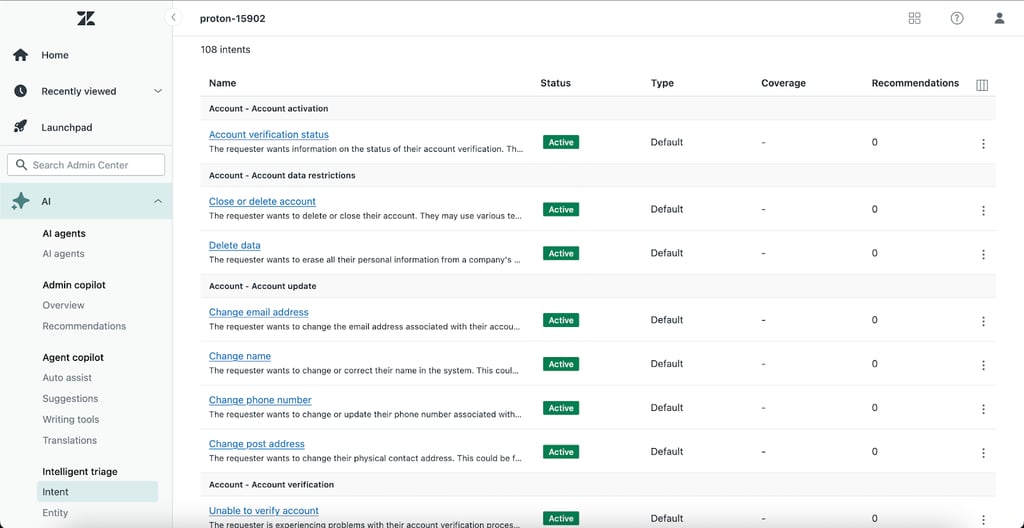Viewport: 1024px width, 528px height.
Task: Select Intent under Intelligent triage
Action: (97, 491)
